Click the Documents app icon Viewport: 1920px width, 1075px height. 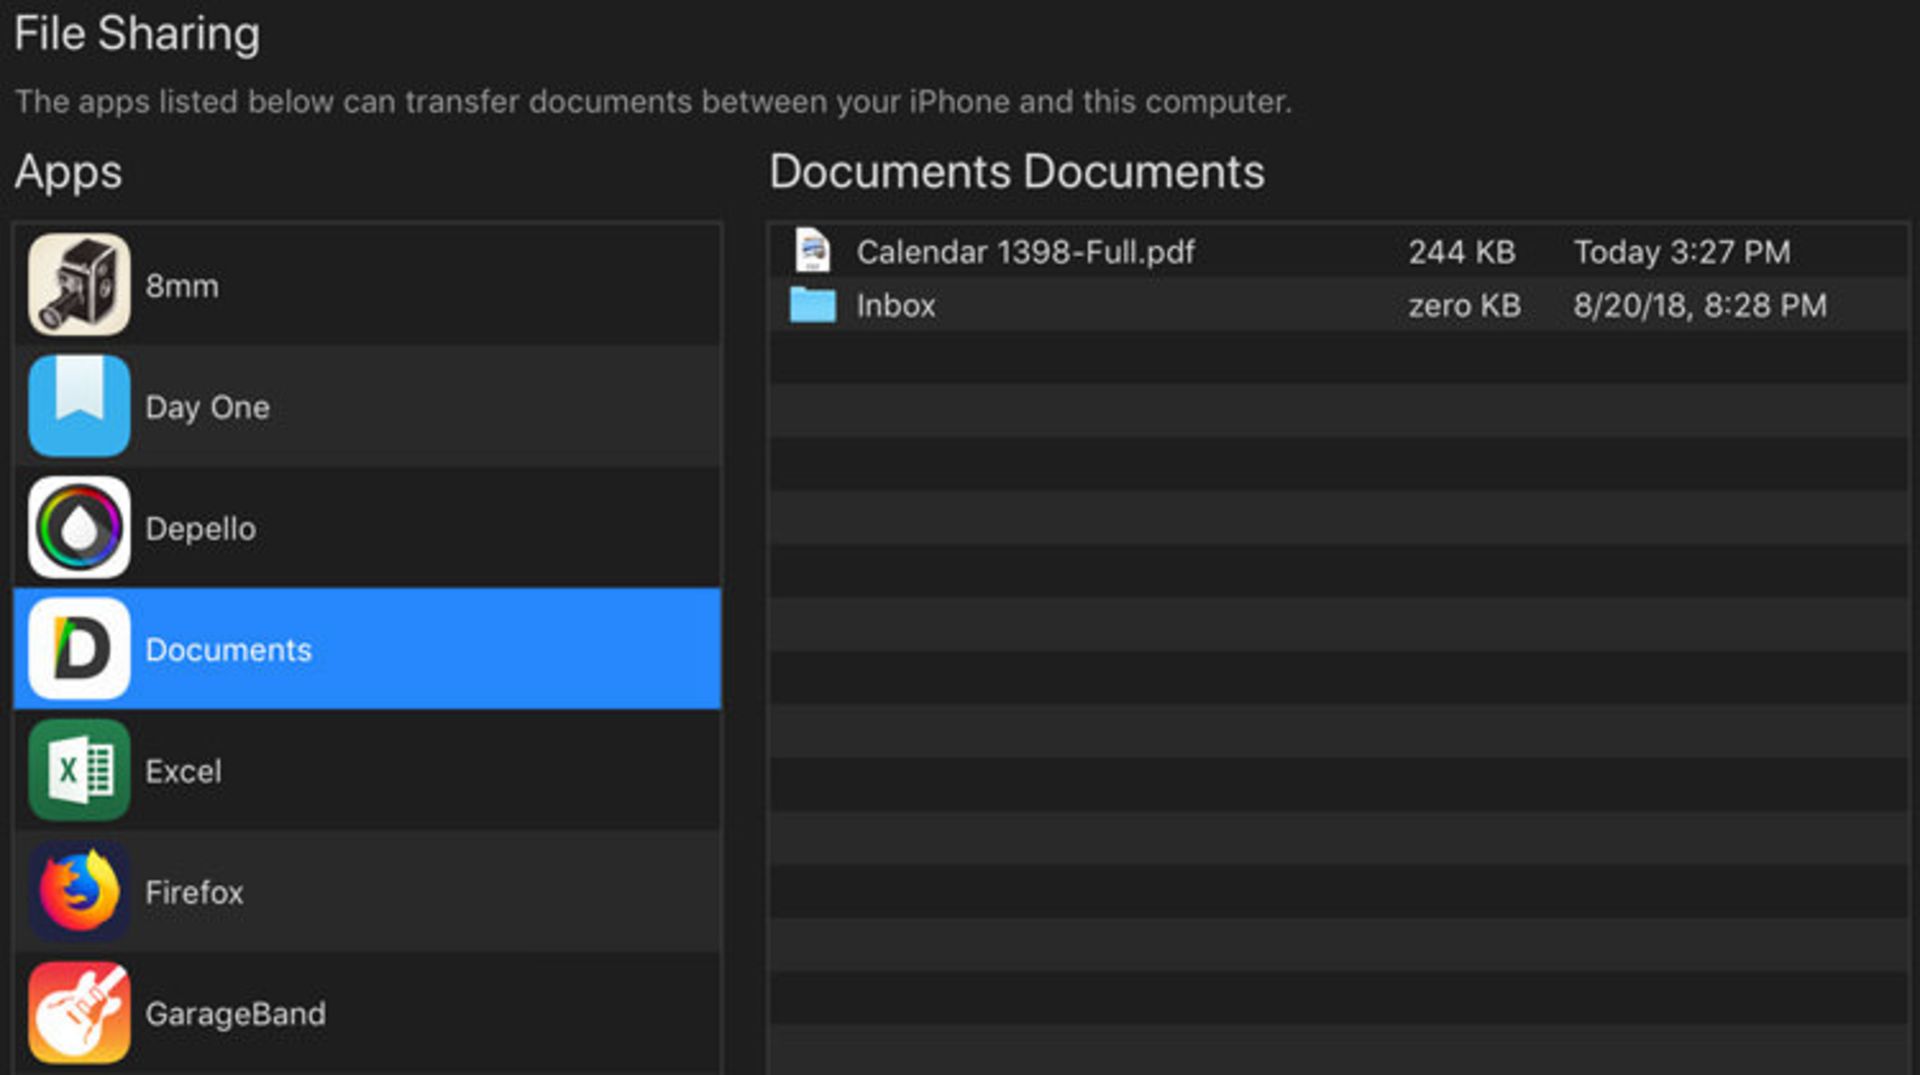coord(78,649)
